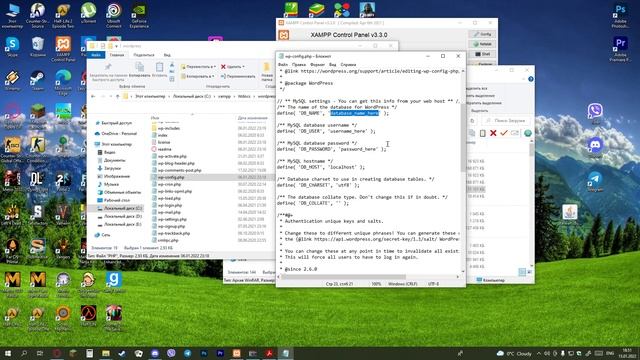Open the Edit menu in Notepad
The width and height of the screenshot is (640, 360).
click(x=299, y=64)
